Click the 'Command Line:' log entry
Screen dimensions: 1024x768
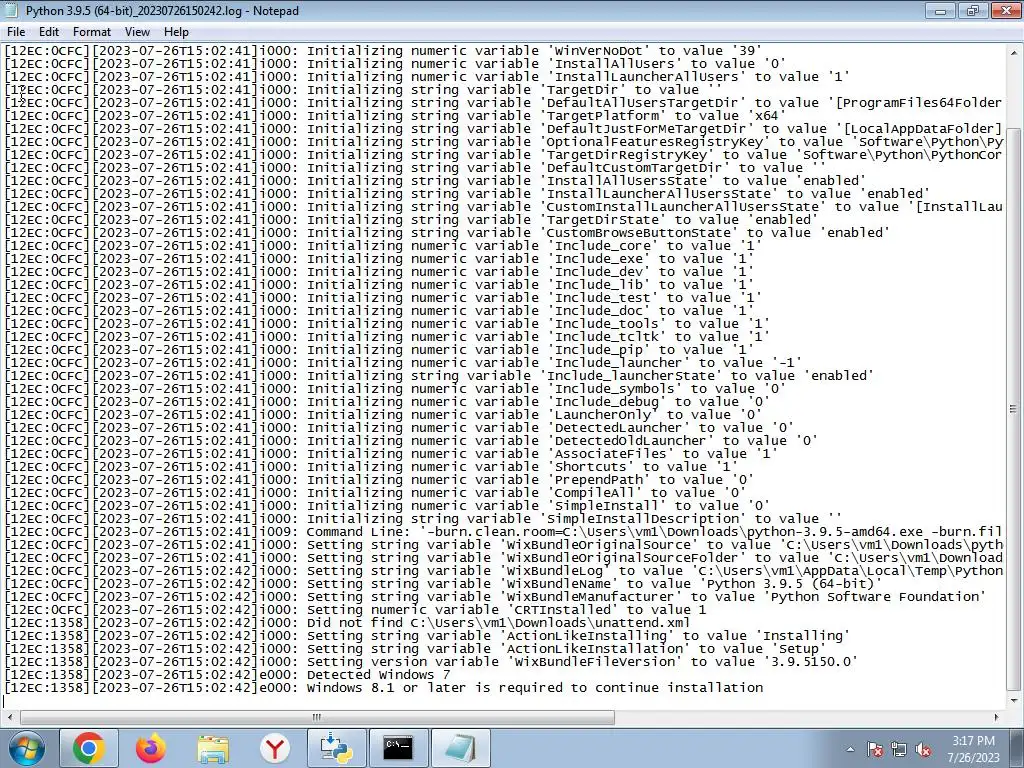click(504, 532)
